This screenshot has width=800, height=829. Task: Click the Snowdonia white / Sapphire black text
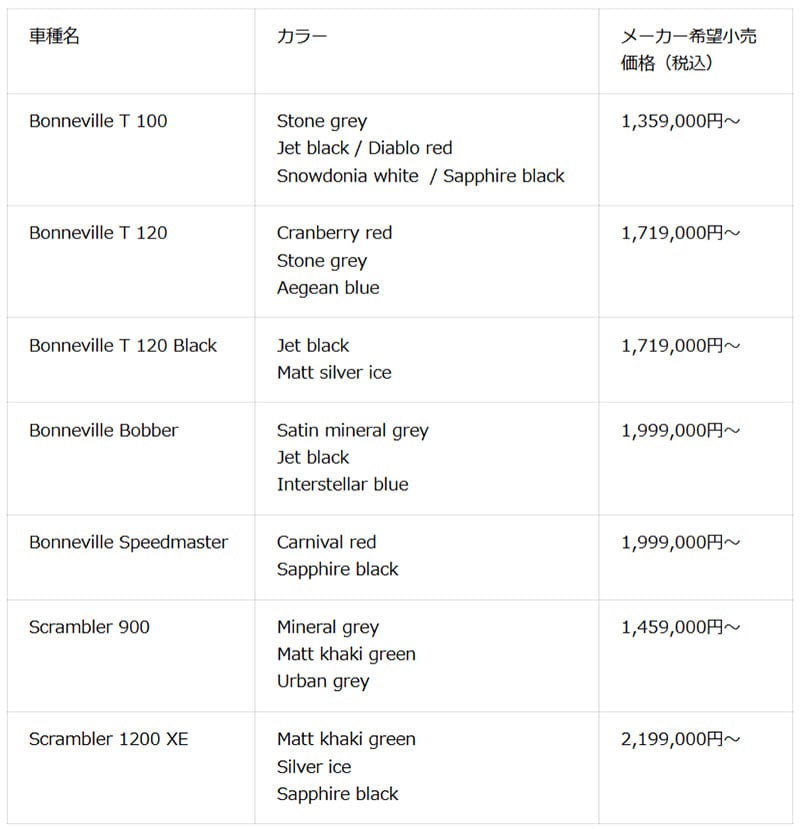(420, 176)
